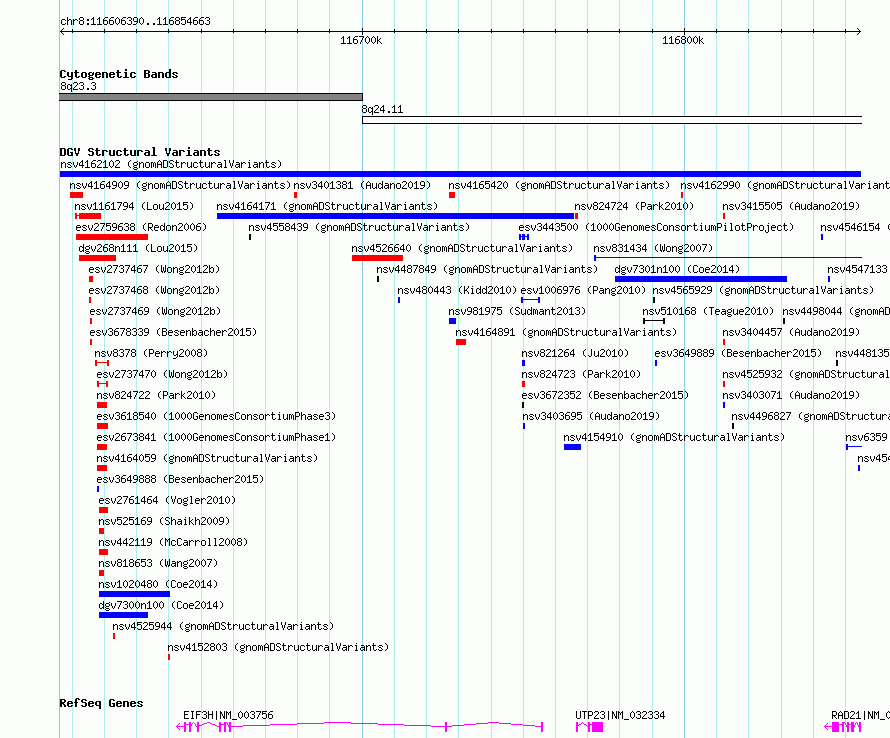Click the nsv4525932 variant label

[x=806, y=374]
